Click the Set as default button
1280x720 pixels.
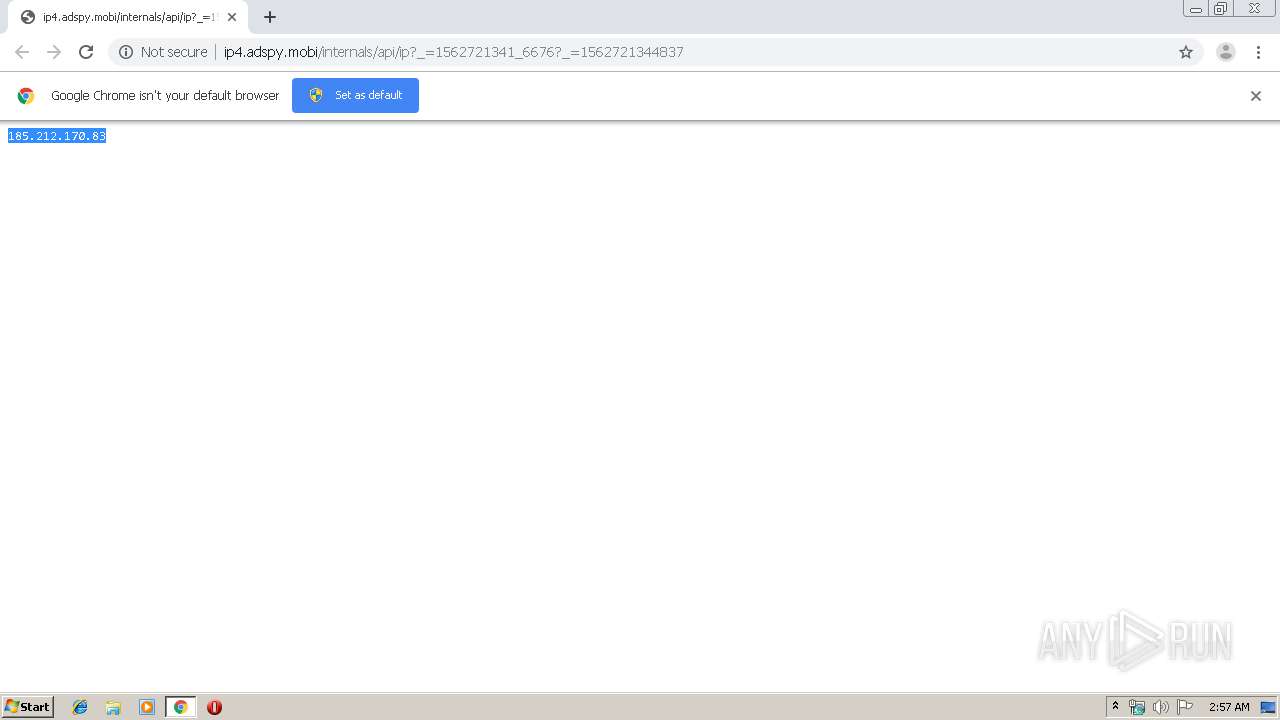(355, 95)
